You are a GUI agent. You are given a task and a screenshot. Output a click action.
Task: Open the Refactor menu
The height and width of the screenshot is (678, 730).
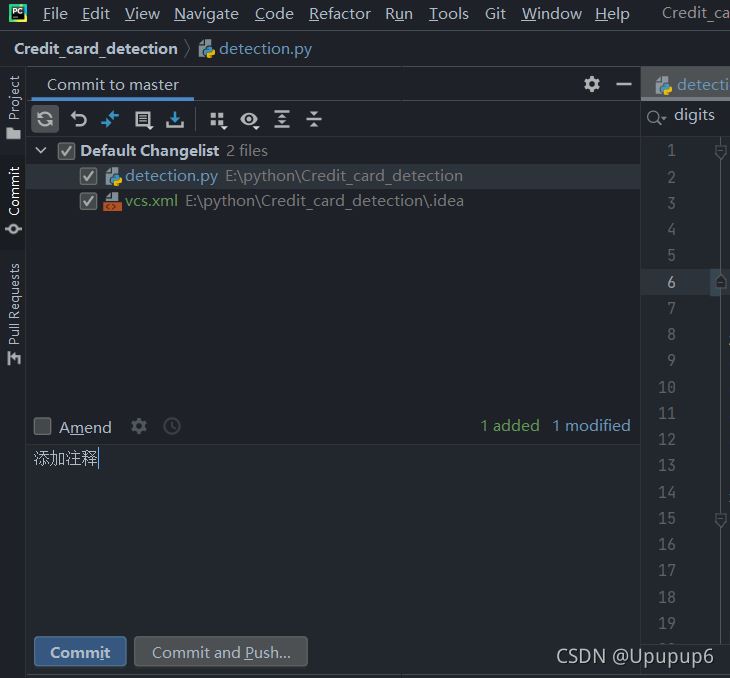(339, 14)
